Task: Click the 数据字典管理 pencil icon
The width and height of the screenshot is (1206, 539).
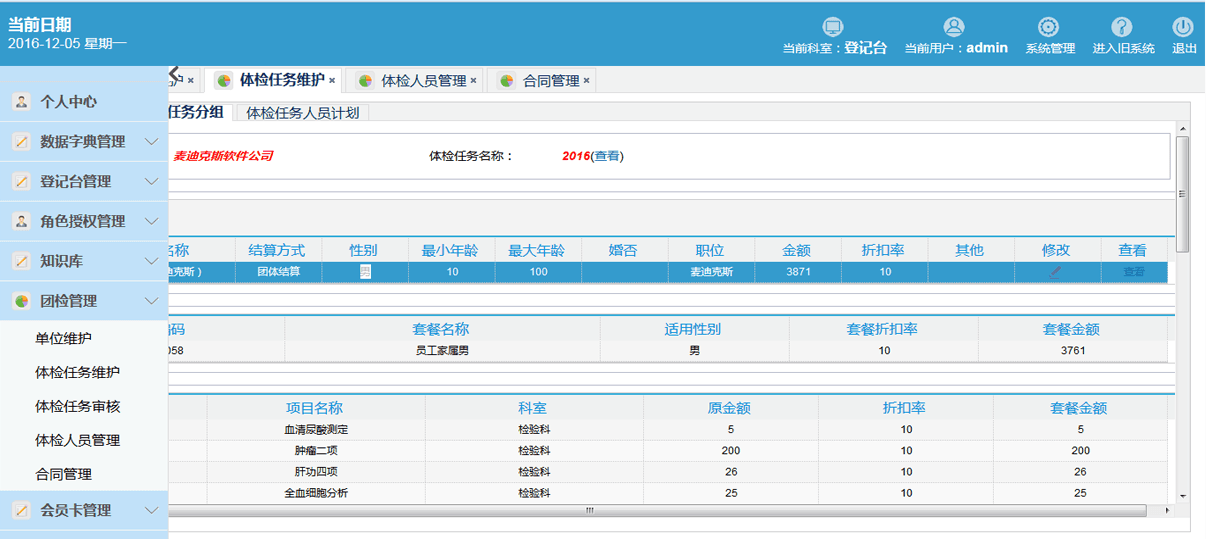Action: 21,142
